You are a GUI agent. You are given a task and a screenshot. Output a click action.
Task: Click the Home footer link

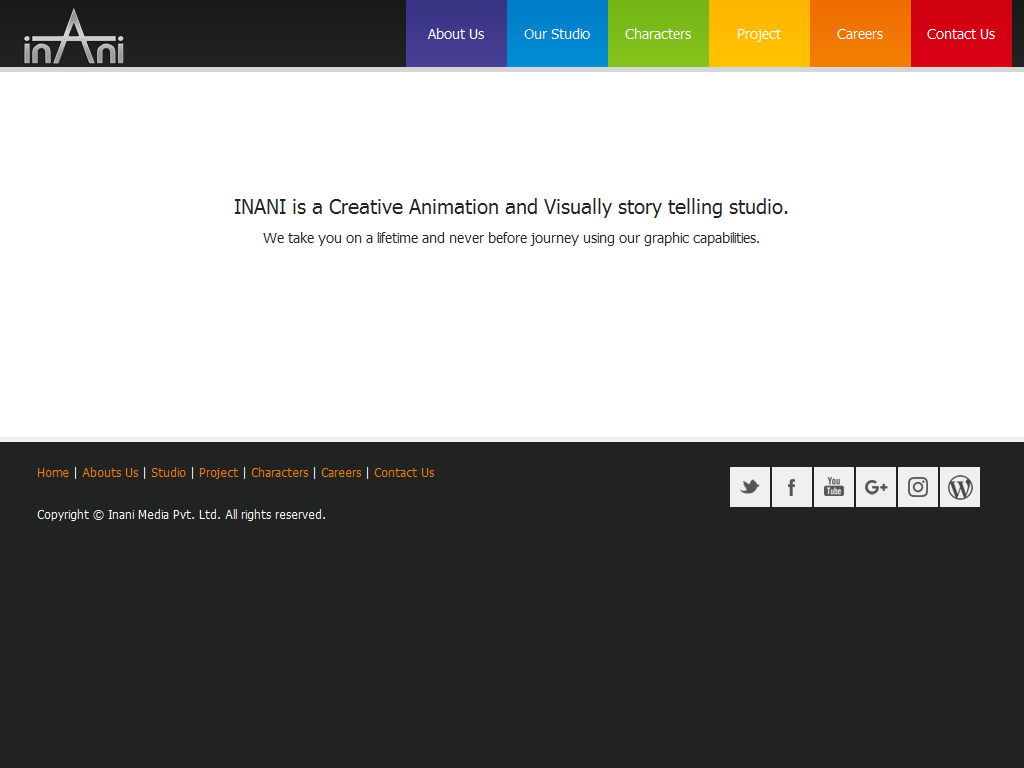53,473
